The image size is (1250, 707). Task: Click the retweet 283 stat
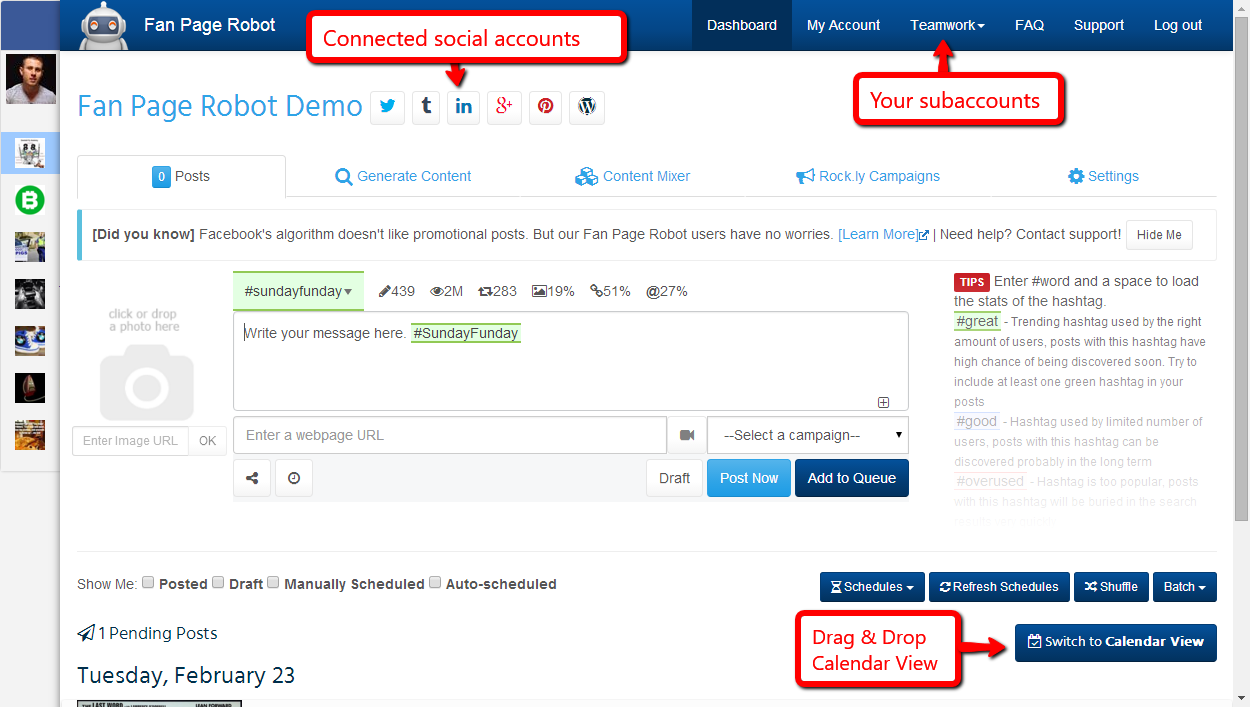tap(498, 291)
